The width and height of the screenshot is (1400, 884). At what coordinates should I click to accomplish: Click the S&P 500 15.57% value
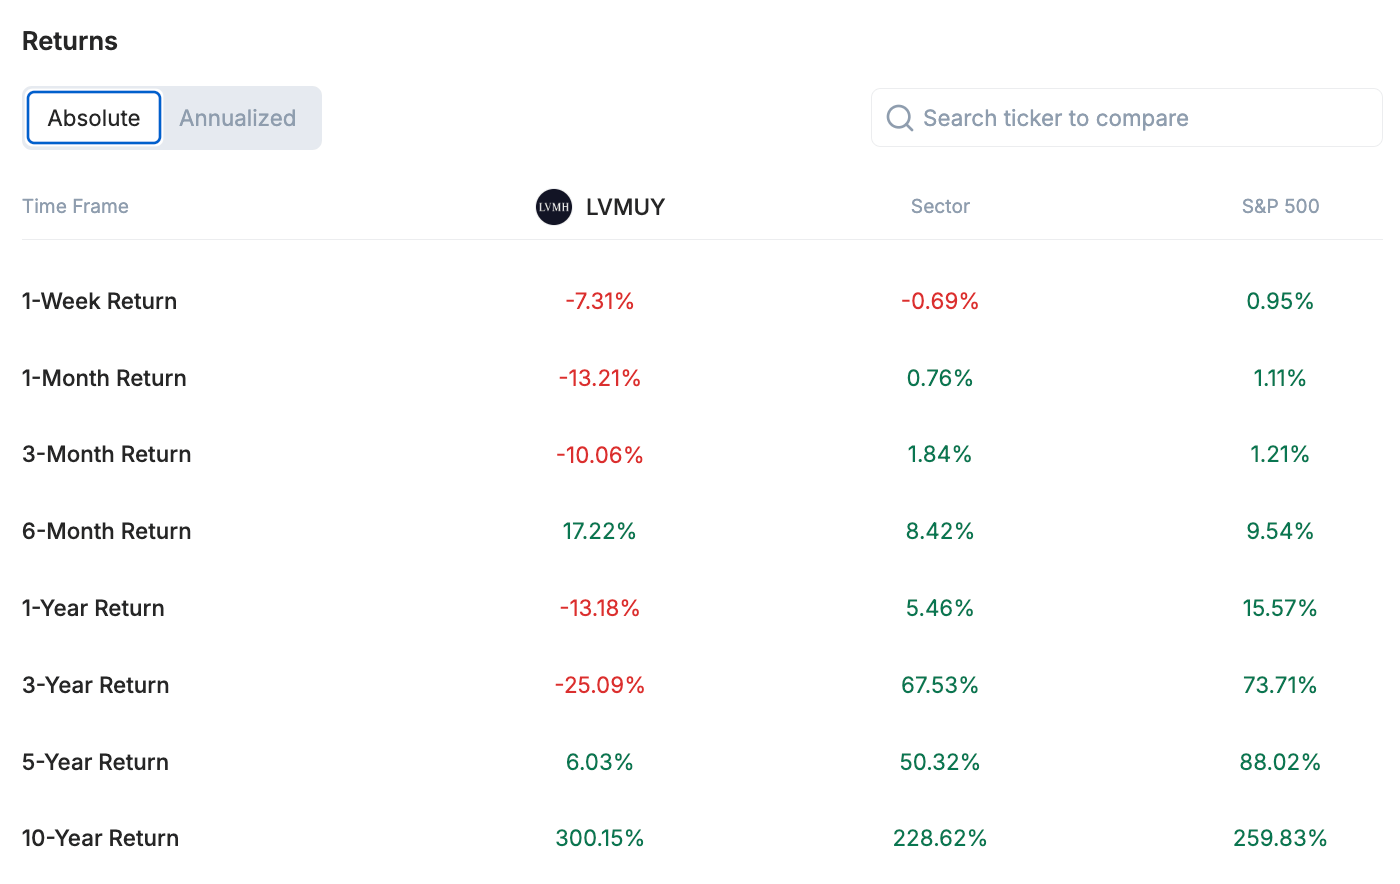pos(1279,608)
